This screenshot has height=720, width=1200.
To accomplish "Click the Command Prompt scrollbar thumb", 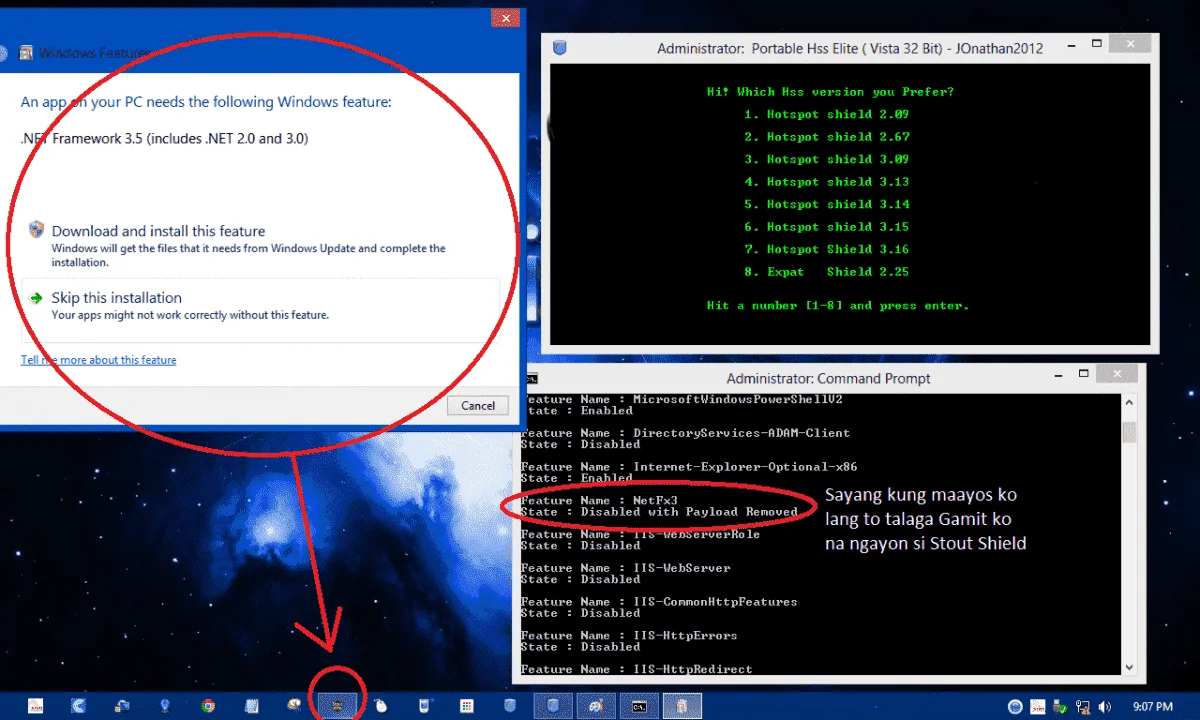I will (x=1129, y=432).
